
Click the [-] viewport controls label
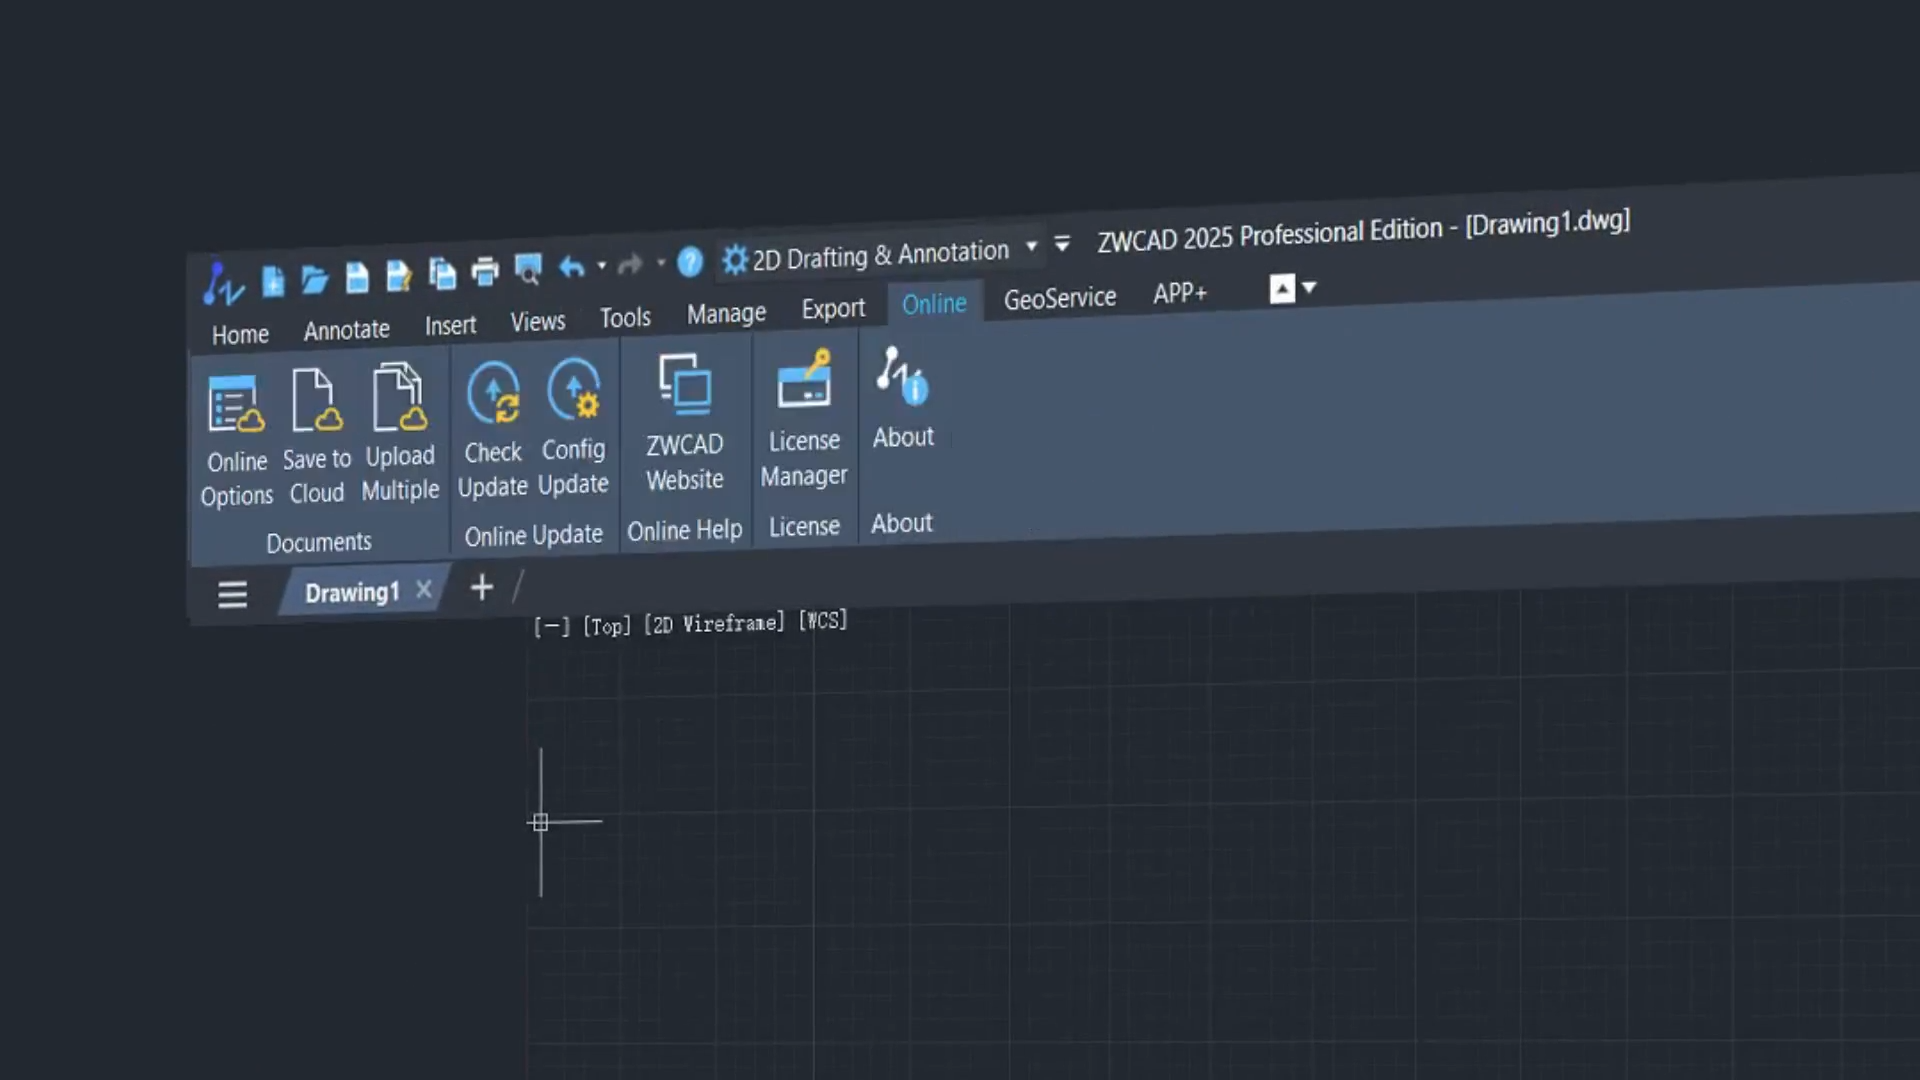click(x=551, y=627)
